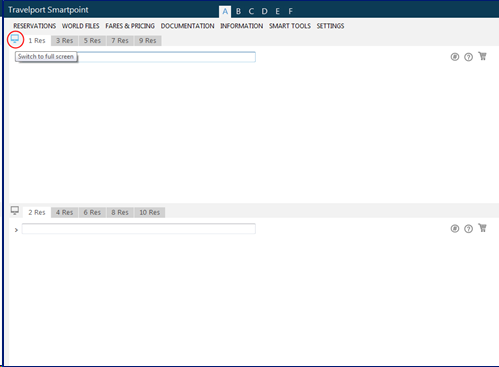This screenshot has width=499, height=367.
Task: Open shopping cart in top pane
Action: [482, 56]
